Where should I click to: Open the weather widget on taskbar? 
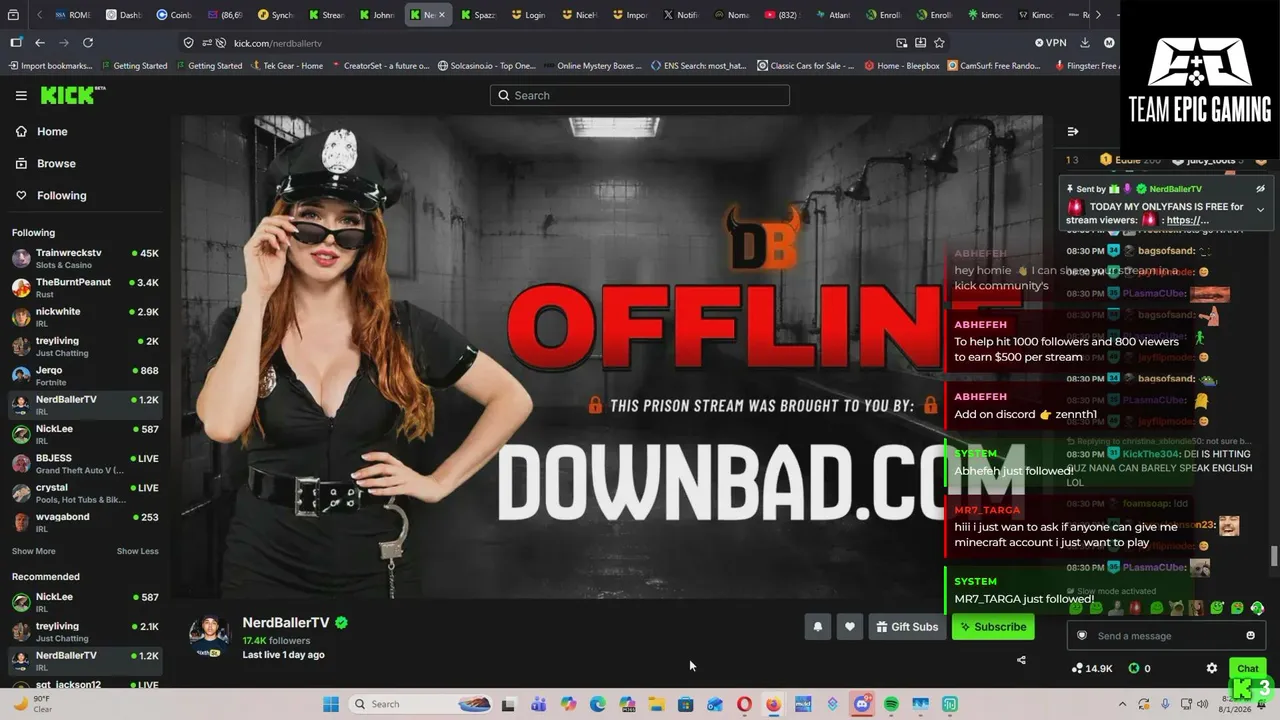[33, 704]
